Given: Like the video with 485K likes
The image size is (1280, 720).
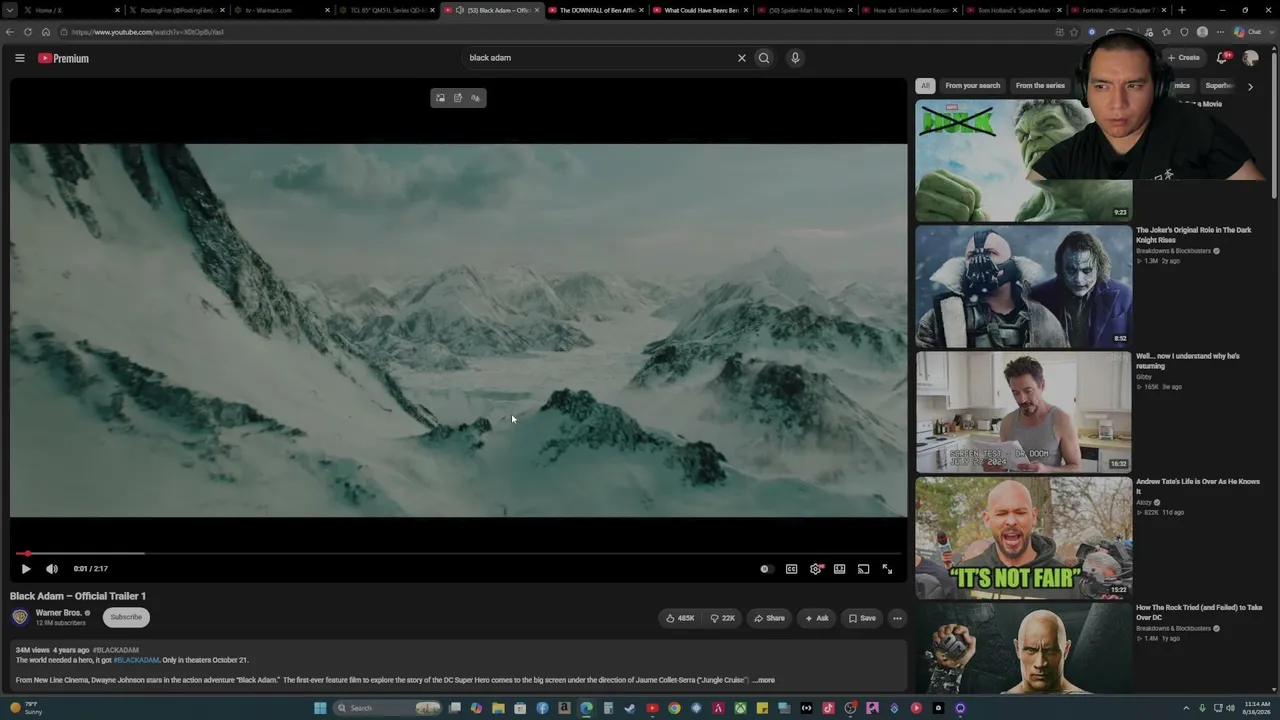Looking at the screenshot, I should point(680,618).
